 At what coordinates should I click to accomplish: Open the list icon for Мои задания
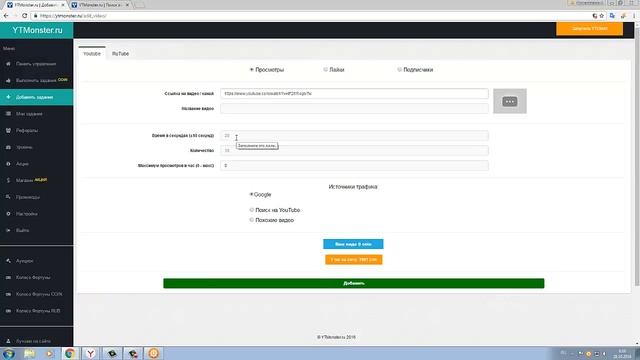(x=8, y=114)
